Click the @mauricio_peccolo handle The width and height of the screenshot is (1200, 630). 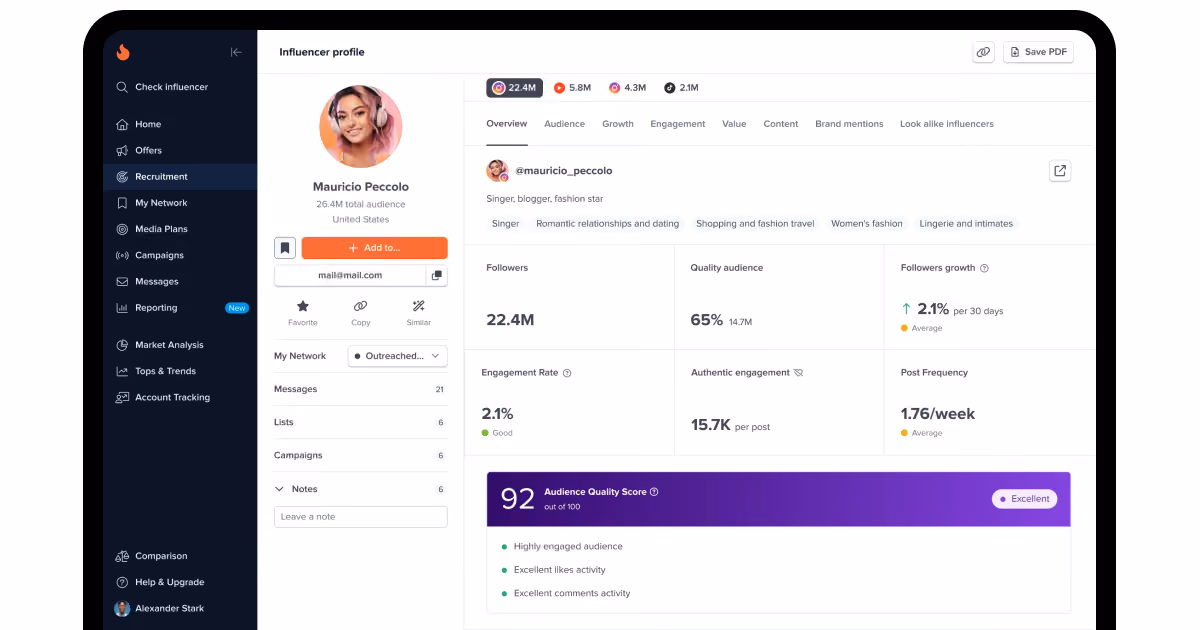pyautogui.click(x=564, y=171)
